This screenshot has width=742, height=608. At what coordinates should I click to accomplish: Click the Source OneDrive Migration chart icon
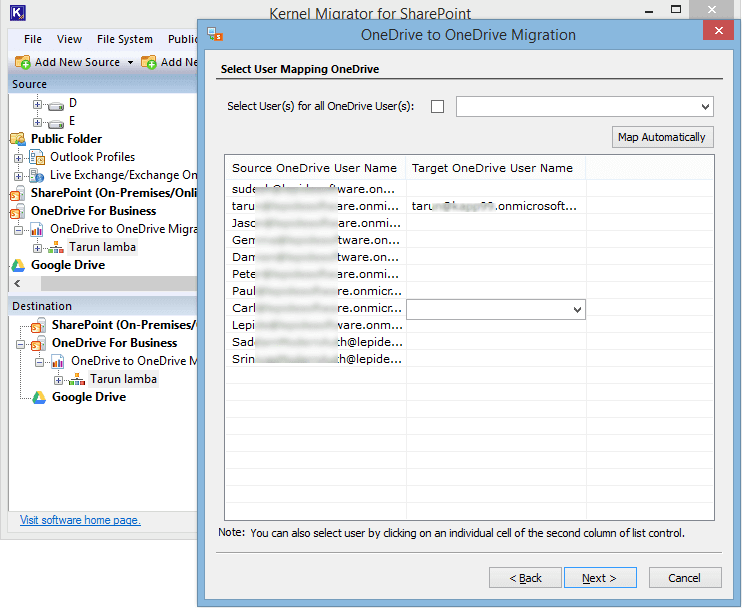(x=37, y=229)
